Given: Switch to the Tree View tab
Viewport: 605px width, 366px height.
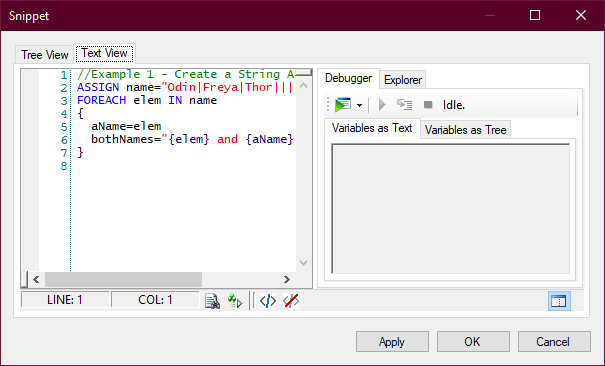Looking at the screenshot, I should 44,55.
